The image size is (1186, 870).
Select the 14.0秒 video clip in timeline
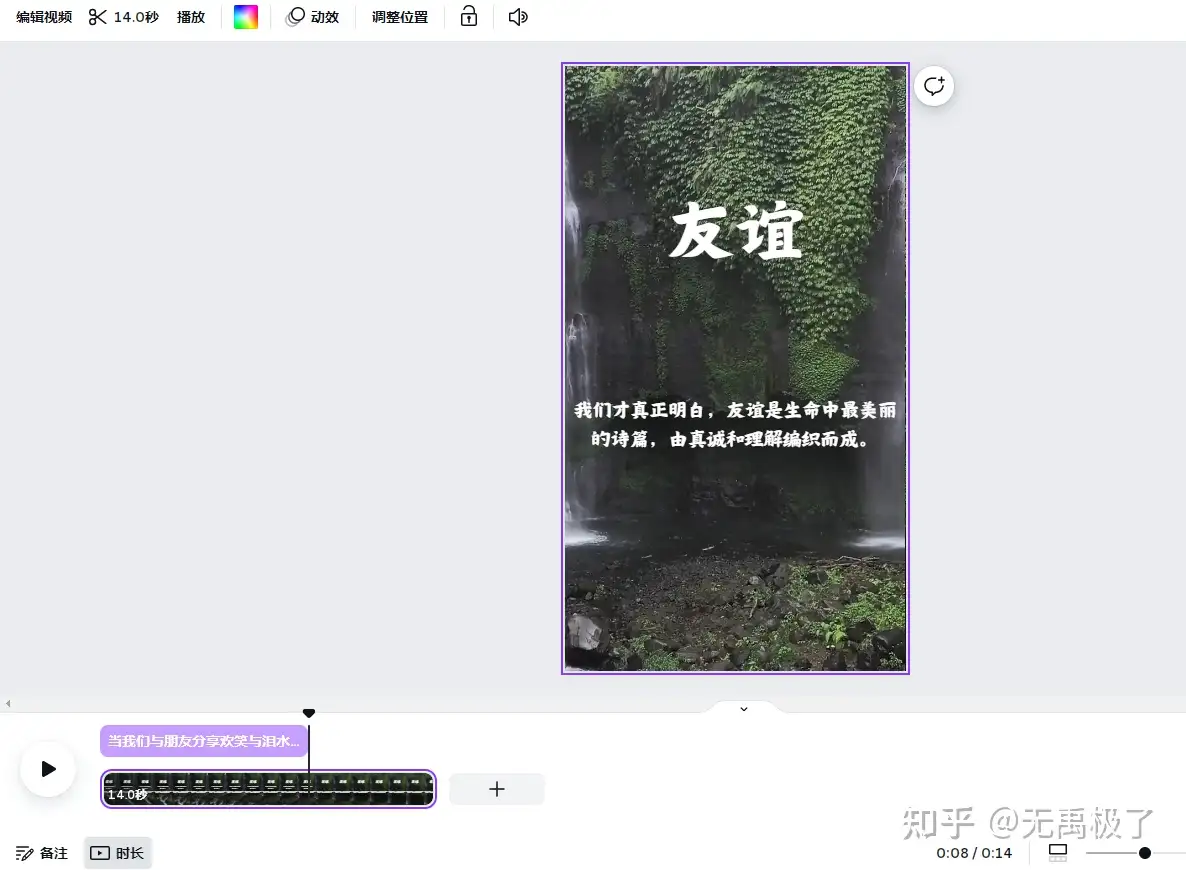coord(269,789)
